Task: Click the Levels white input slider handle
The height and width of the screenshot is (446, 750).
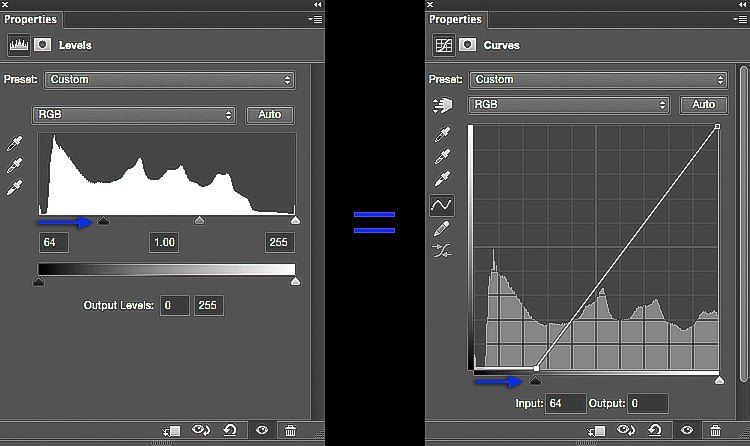Action: pyautogui.click(x=295, y=220)
